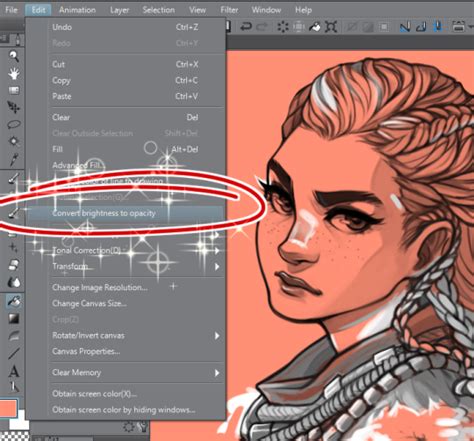This screenshot has height=441, width=474.
Task: Select the Decoration sparkle tool
Action: 14,247
